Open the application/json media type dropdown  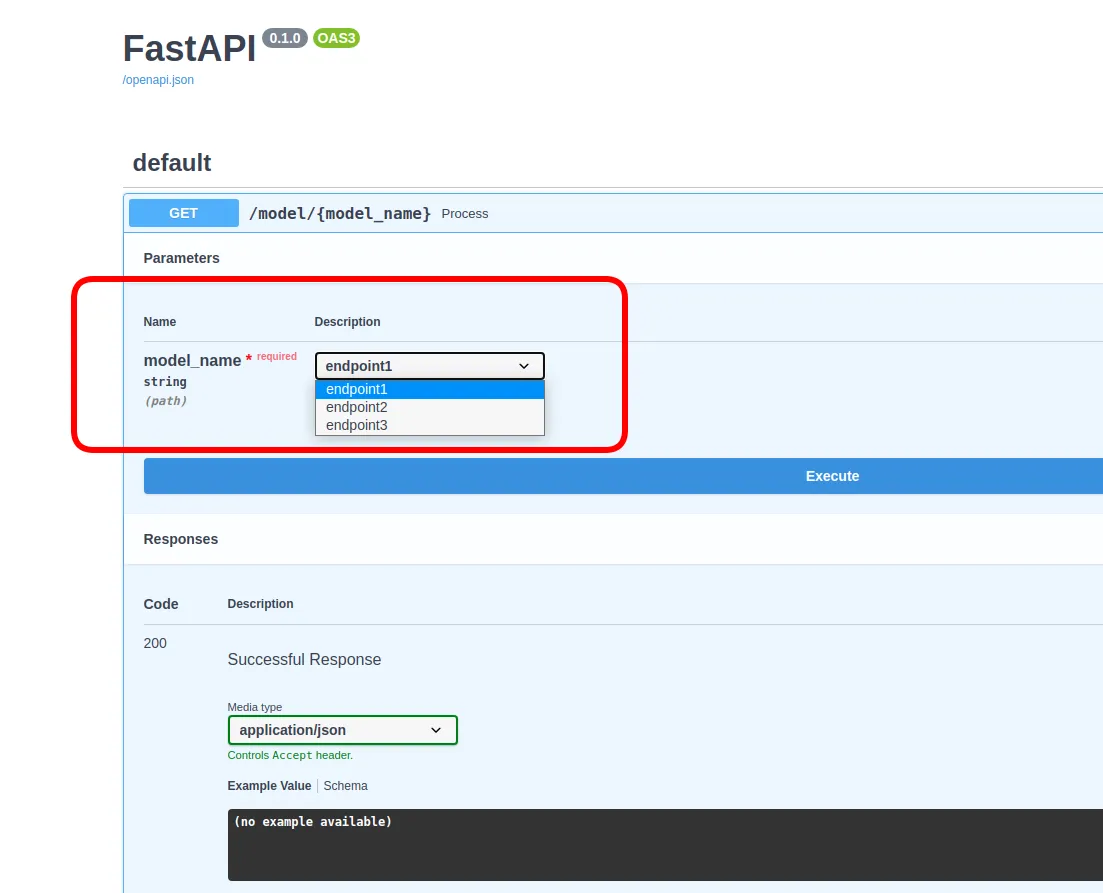pos(343,730)
